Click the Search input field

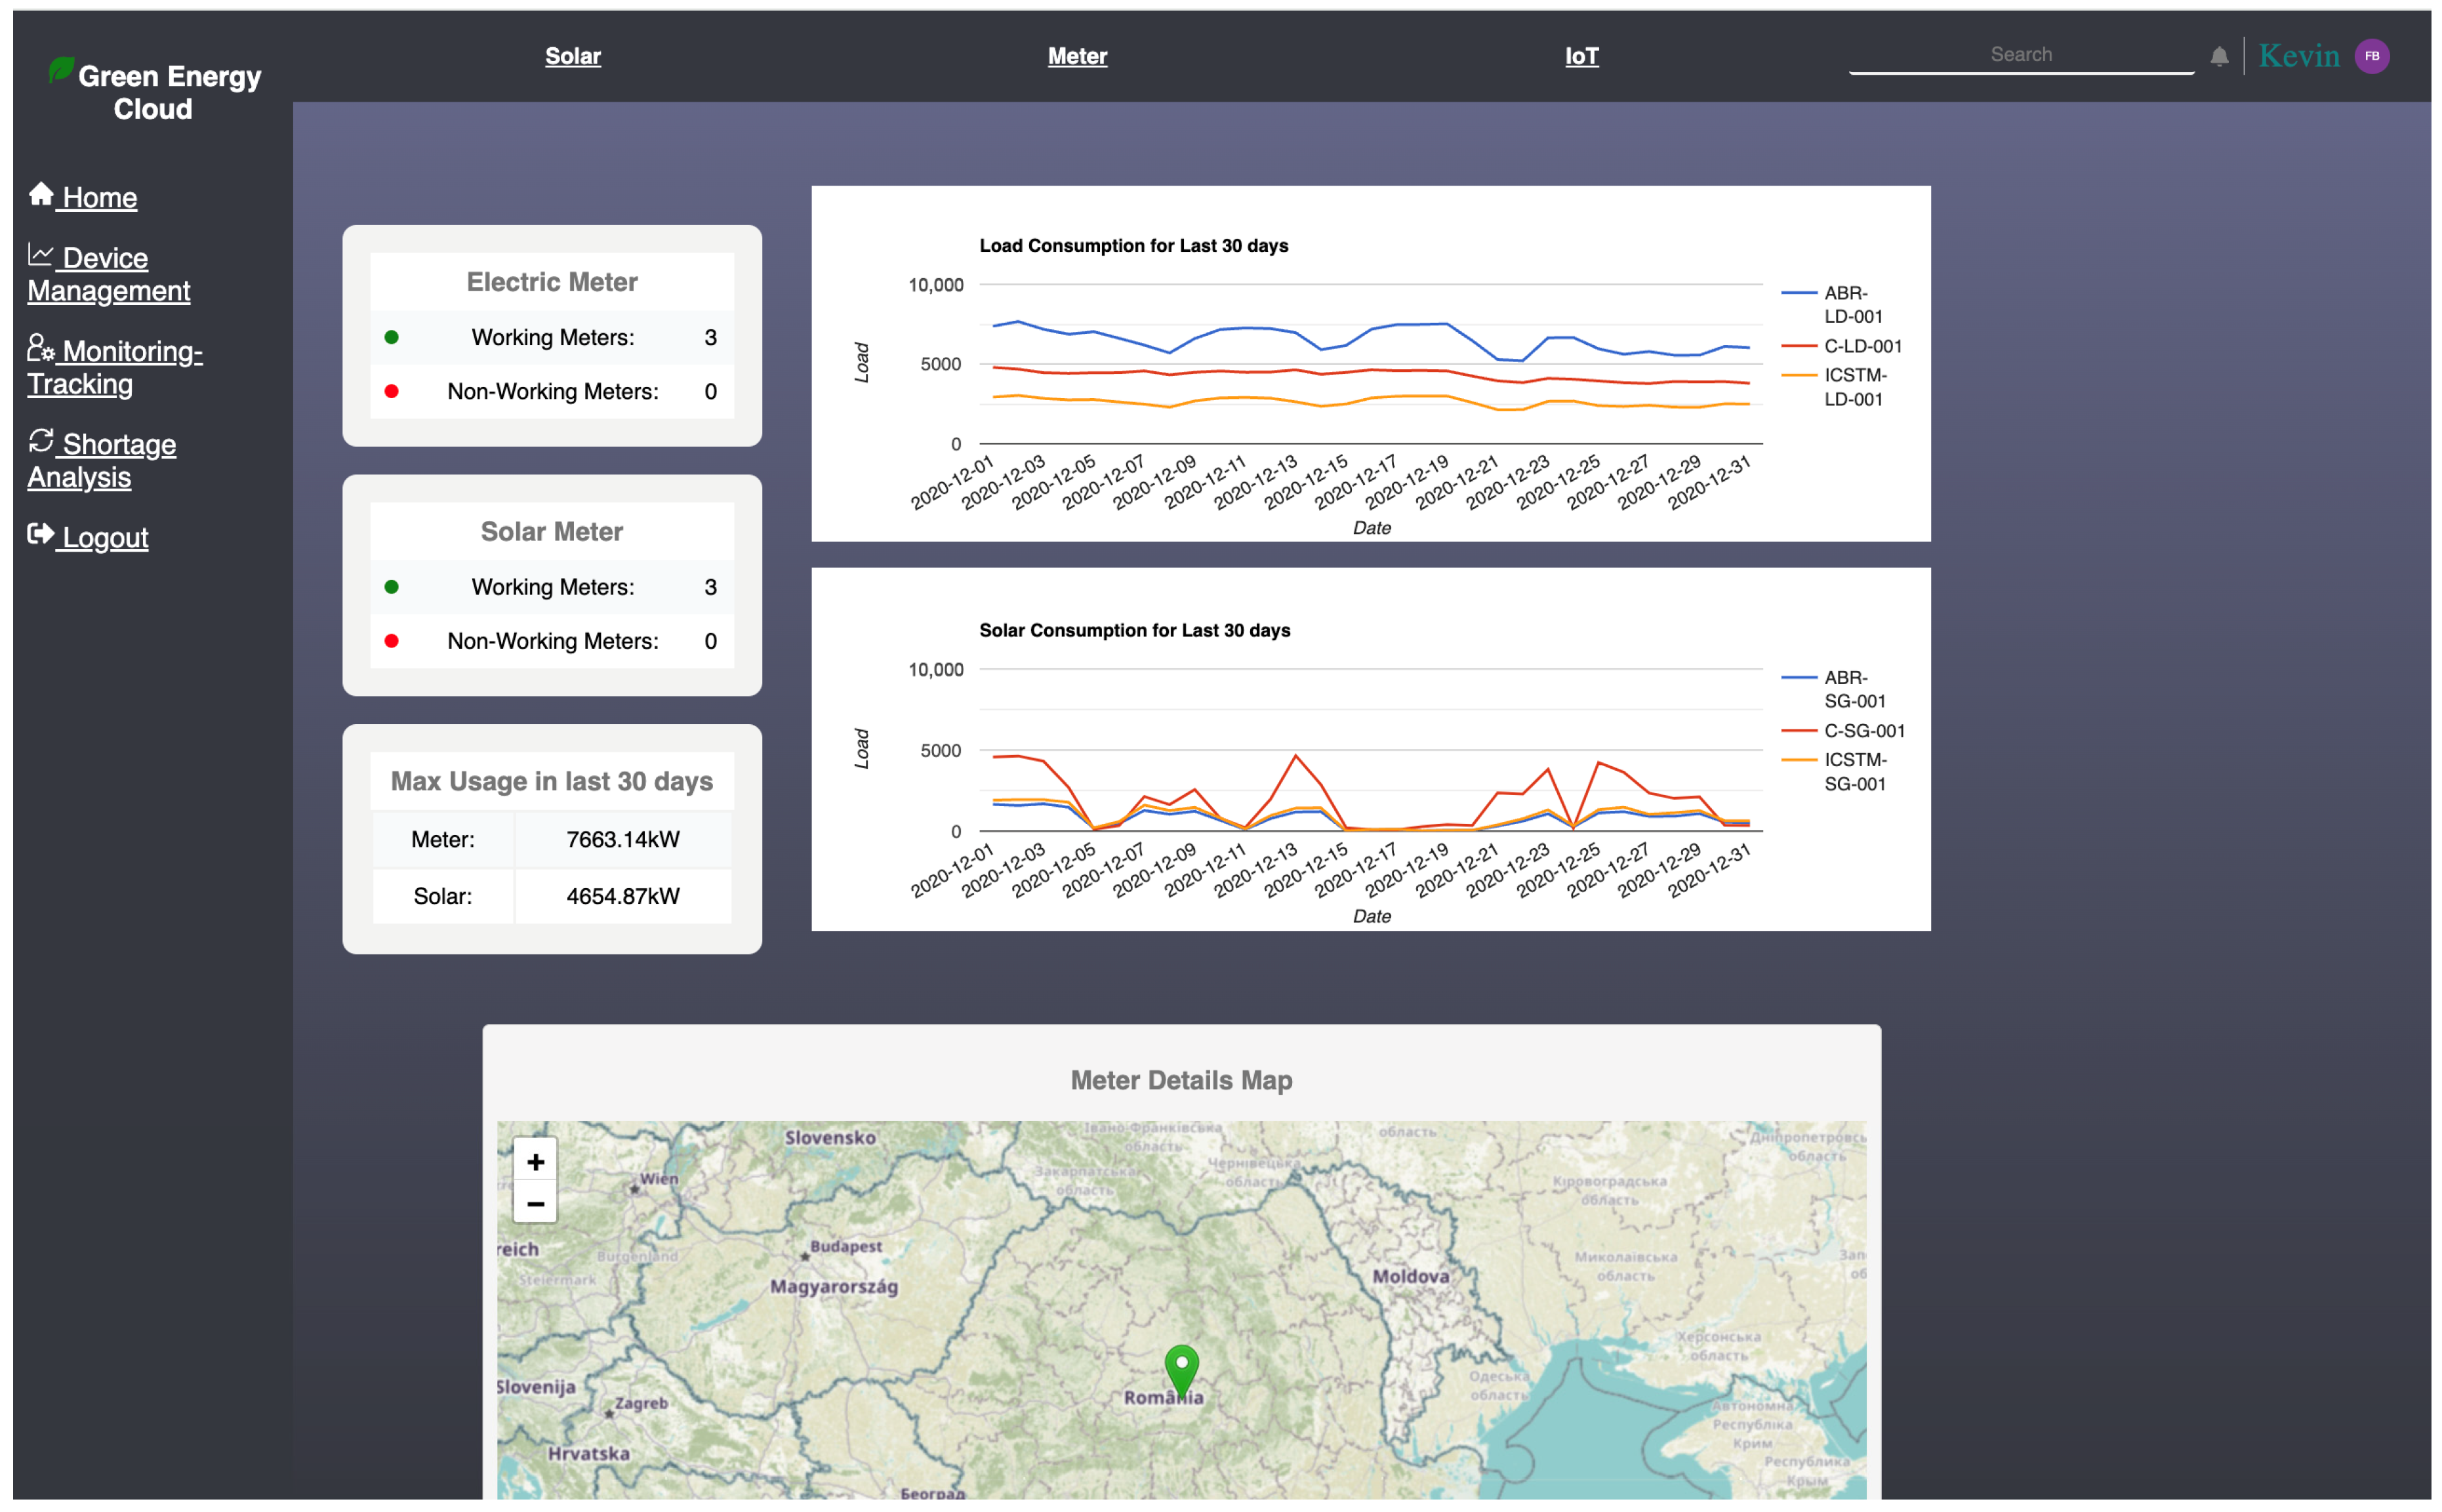pos(2021,55)
